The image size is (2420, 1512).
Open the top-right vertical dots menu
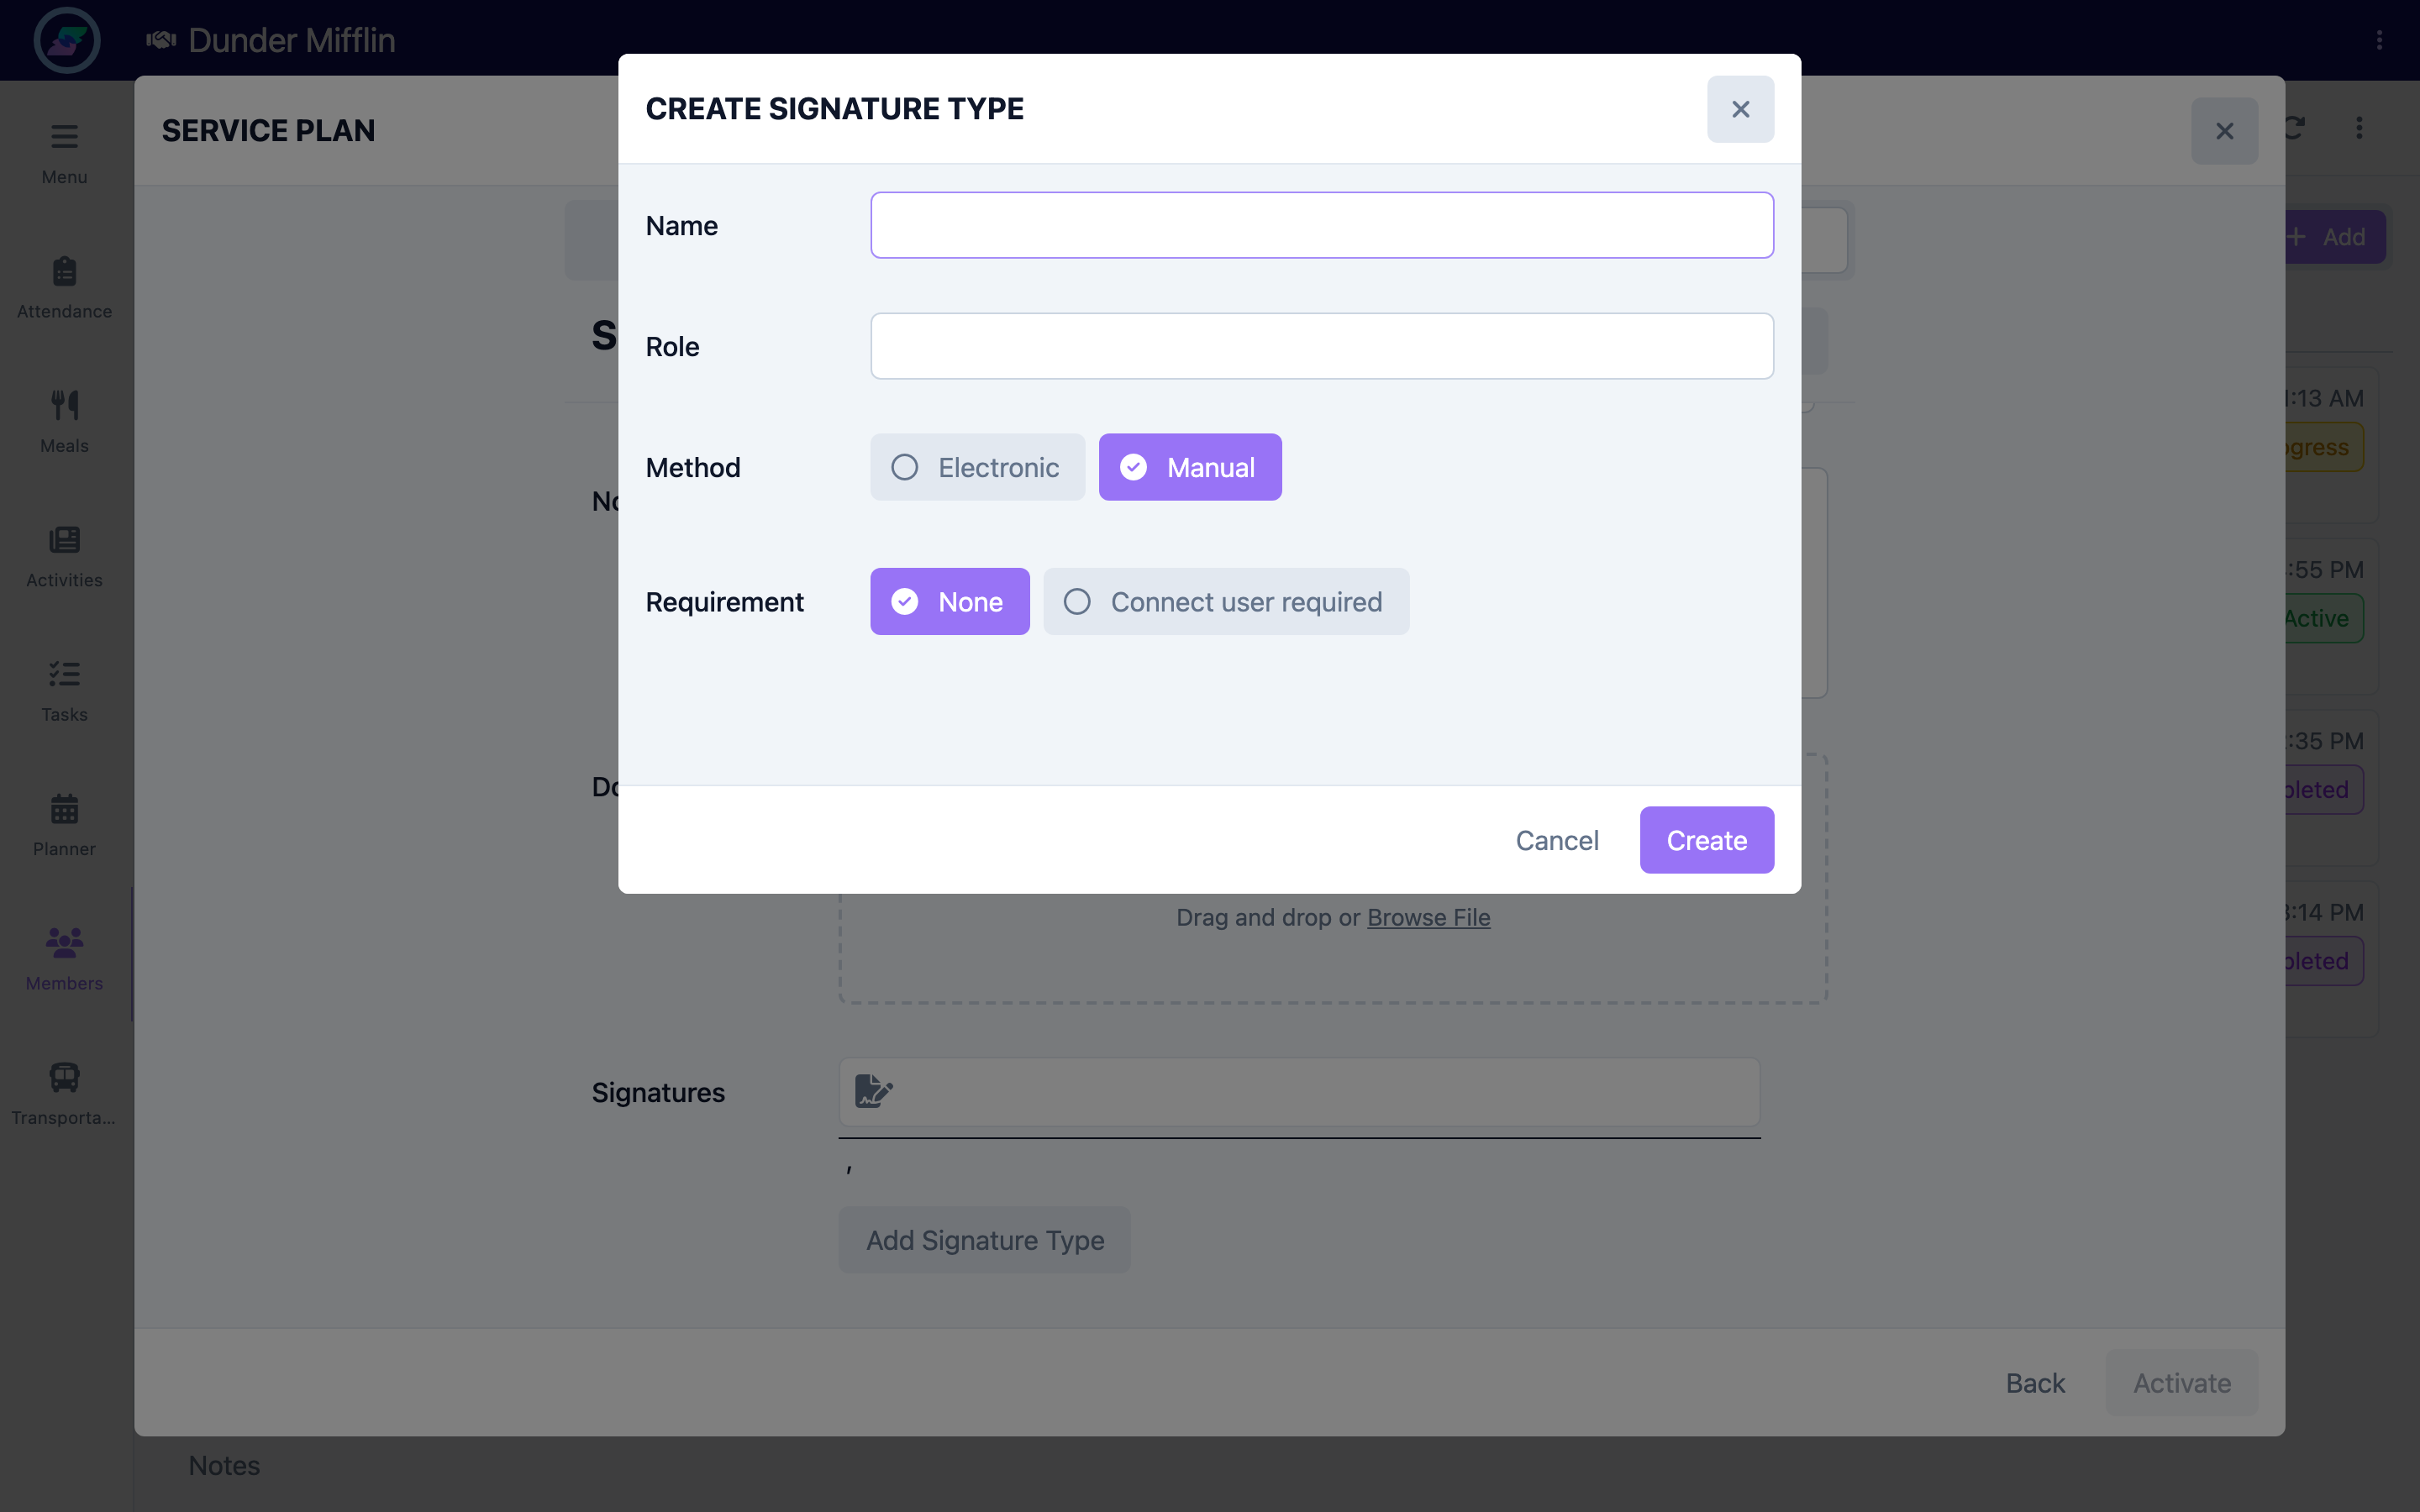pos(2379,40)
